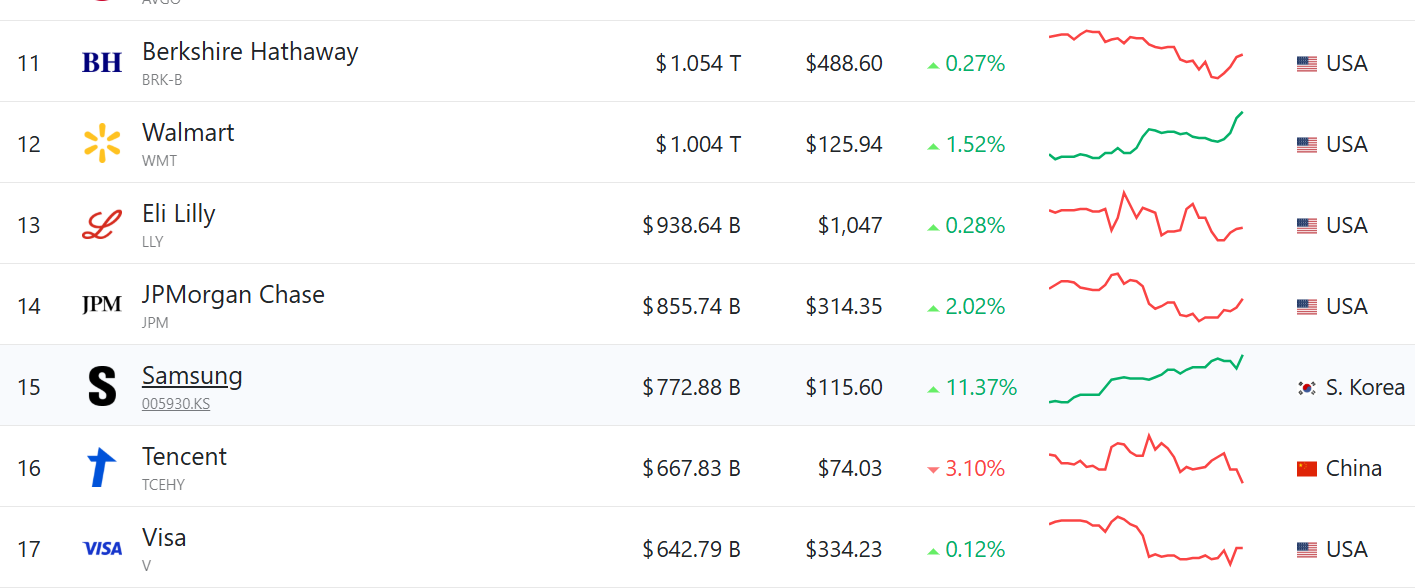Click Tencent's 3.10% daily change
Screen dimensions: 1415x588
[974, 468]
